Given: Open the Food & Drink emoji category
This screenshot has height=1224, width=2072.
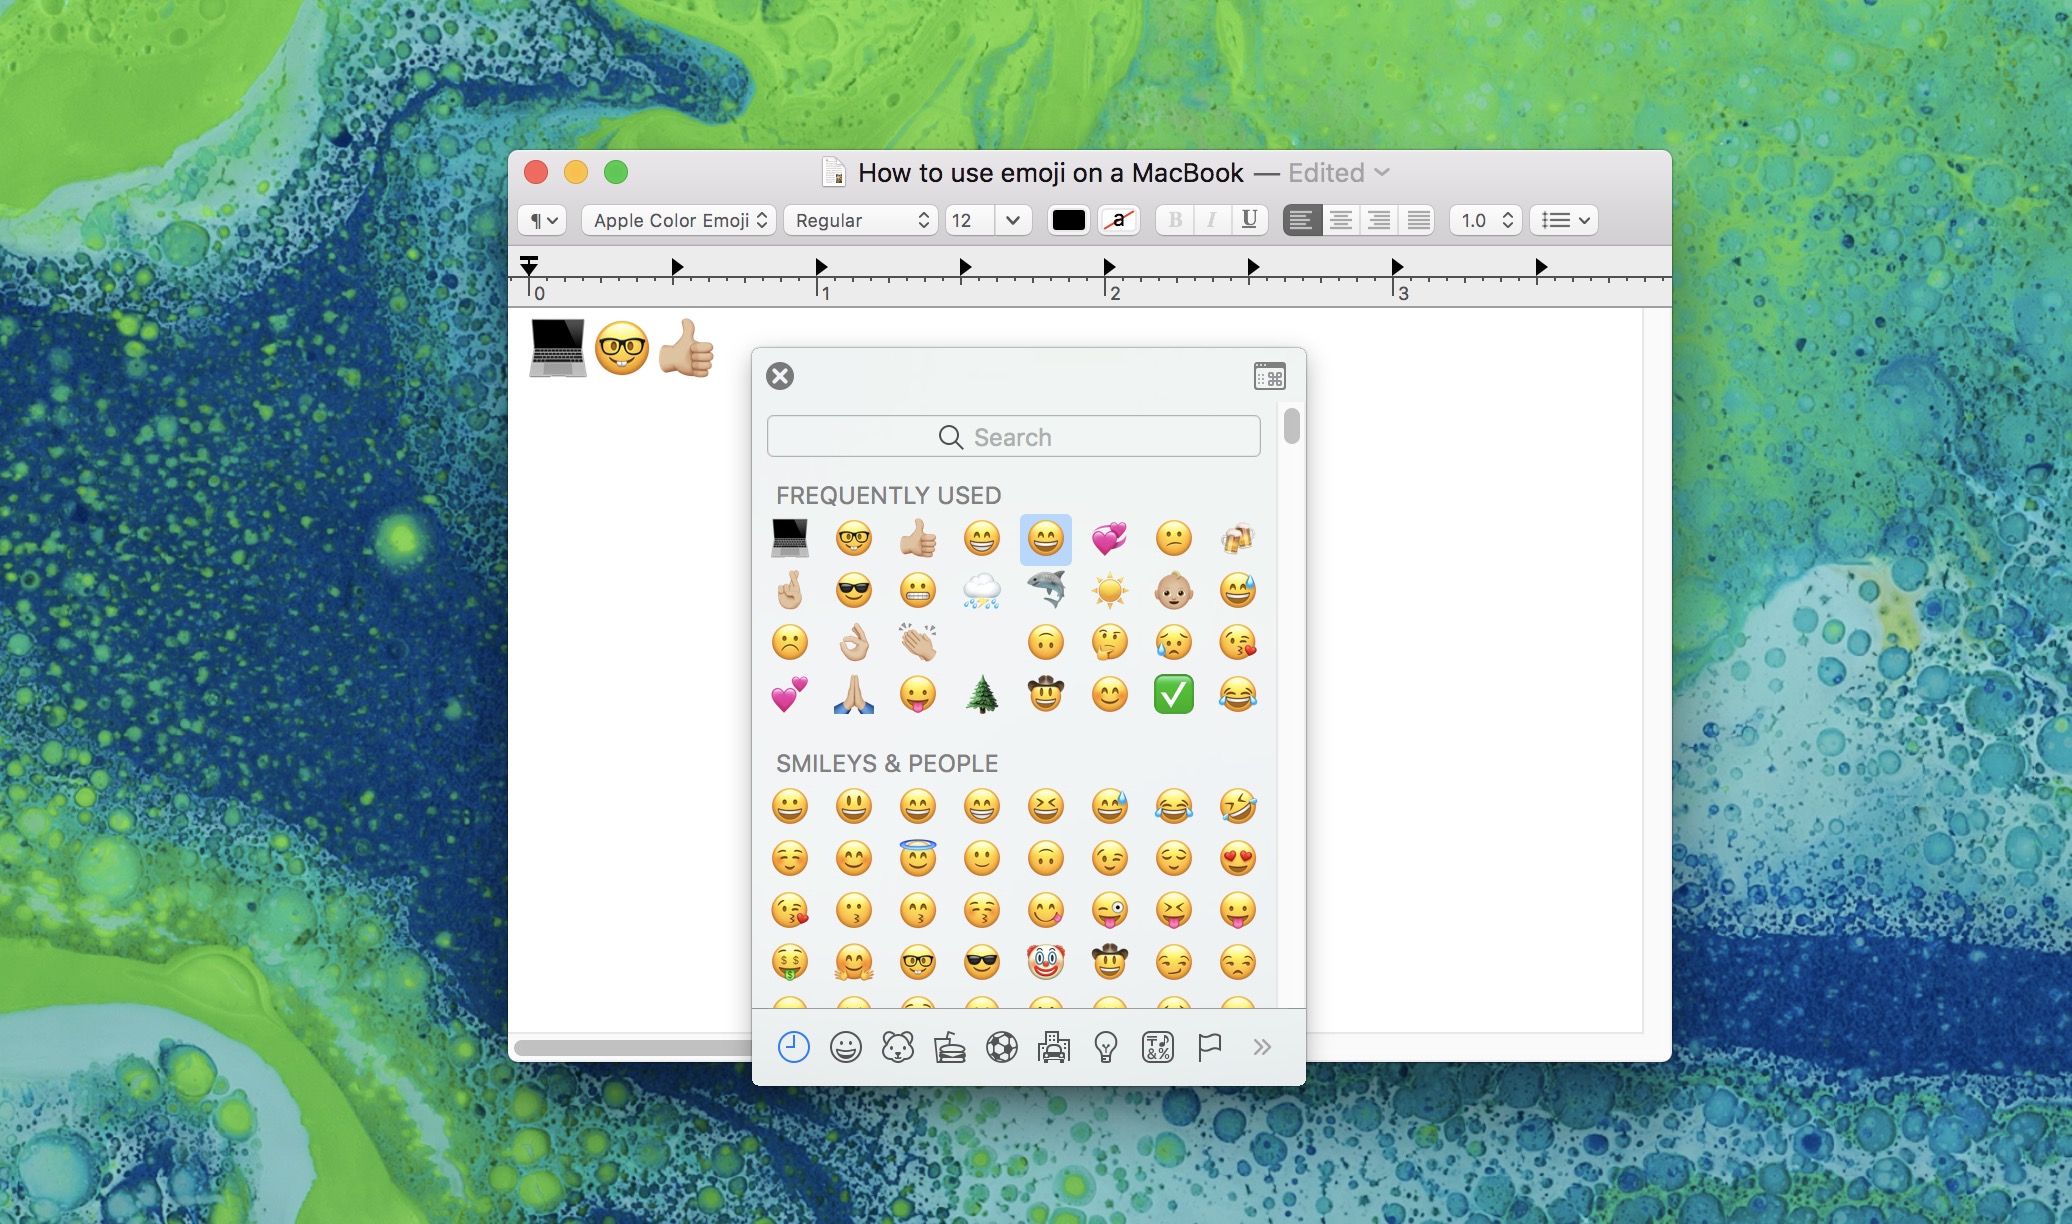Looking at the screenshot, I should pyautogui.click(x=949, y=1048).
